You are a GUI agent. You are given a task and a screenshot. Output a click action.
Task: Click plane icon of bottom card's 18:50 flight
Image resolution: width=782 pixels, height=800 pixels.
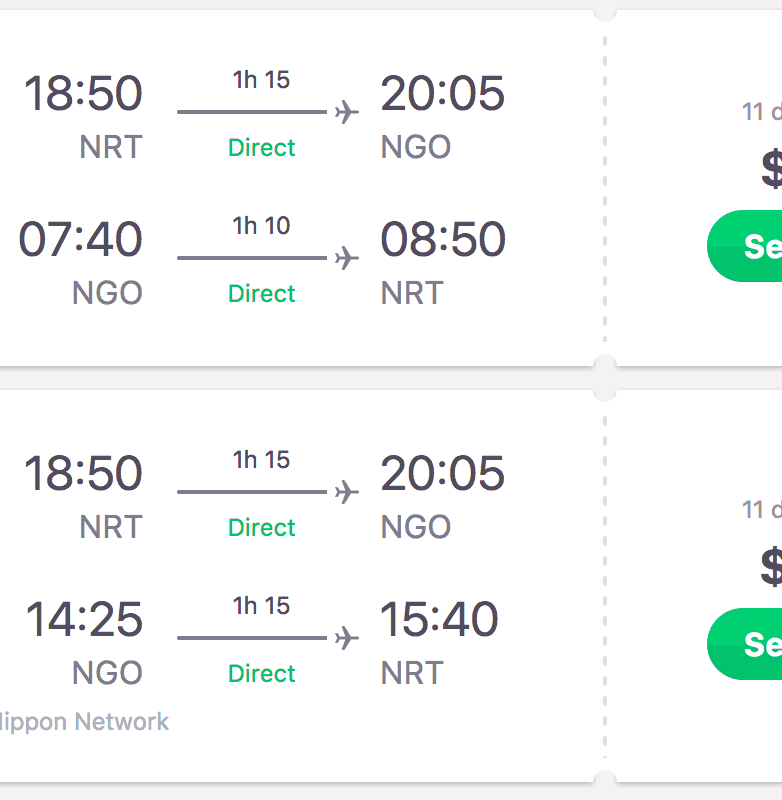tap(346, 492)
